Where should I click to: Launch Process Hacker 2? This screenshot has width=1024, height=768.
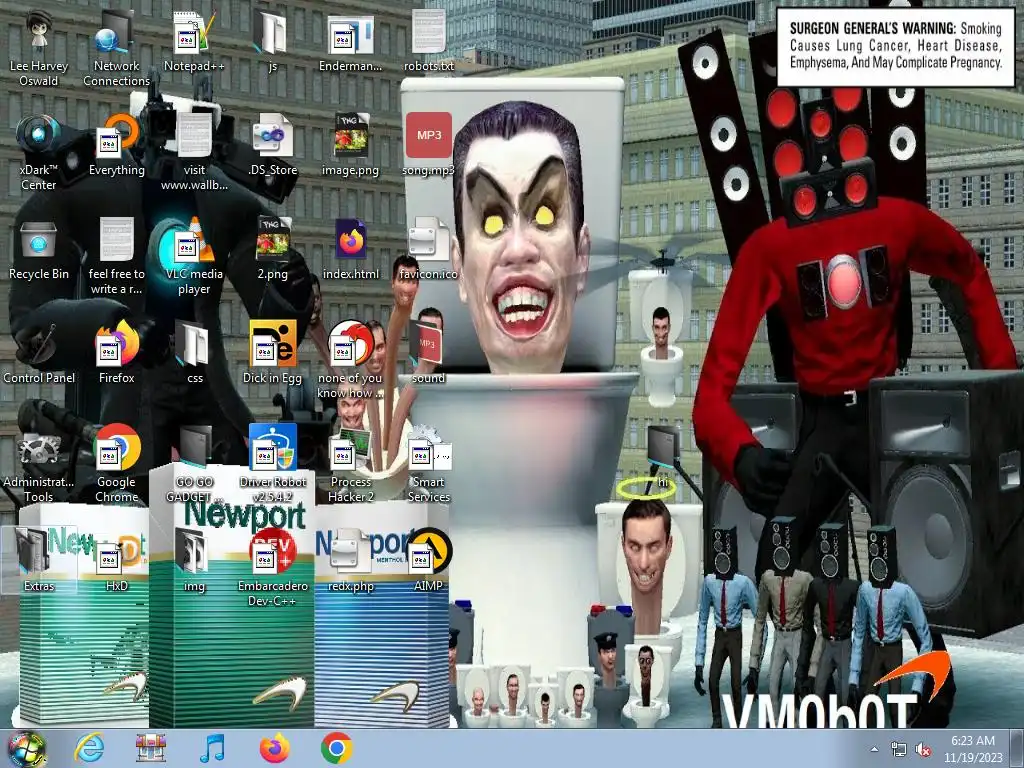pyautogui.click(x=350, y=465)
